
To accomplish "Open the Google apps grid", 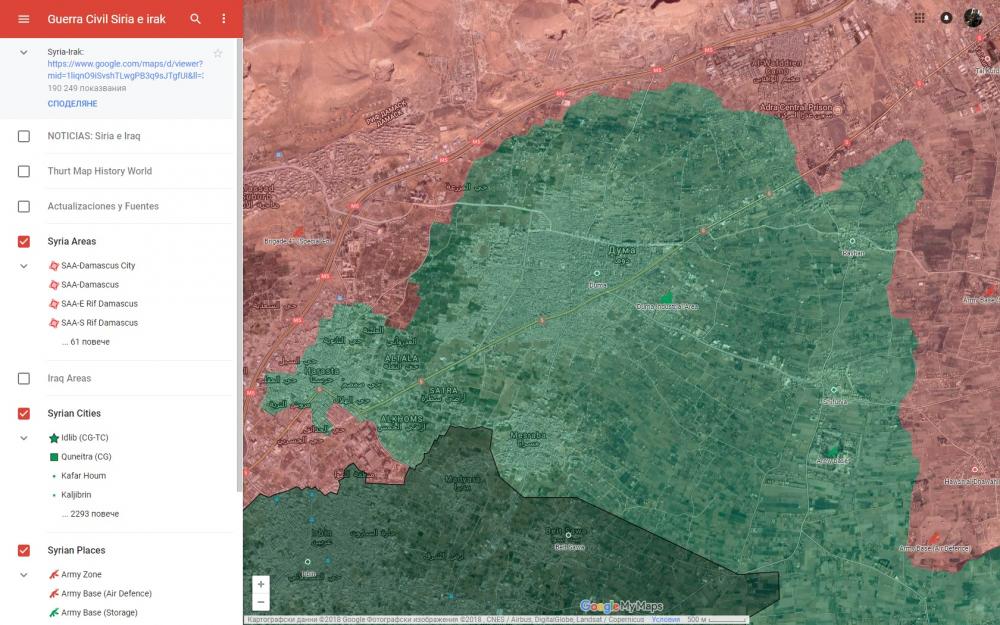I will coord(919,18).
